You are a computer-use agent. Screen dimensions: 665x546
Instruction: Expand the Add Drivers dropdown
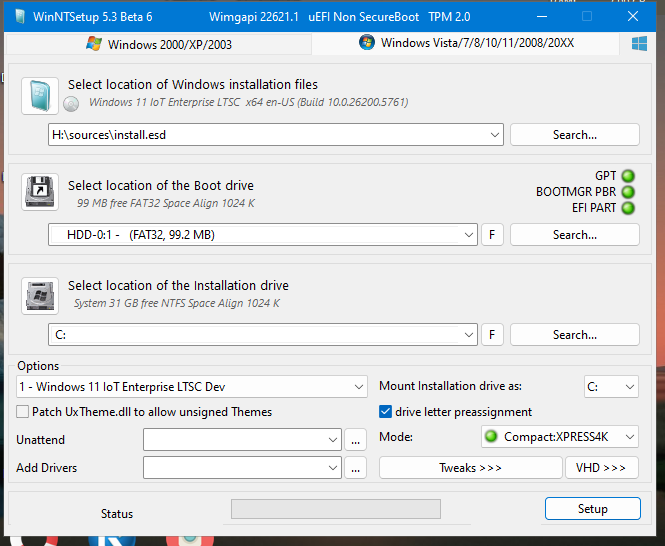pos(333,468)
